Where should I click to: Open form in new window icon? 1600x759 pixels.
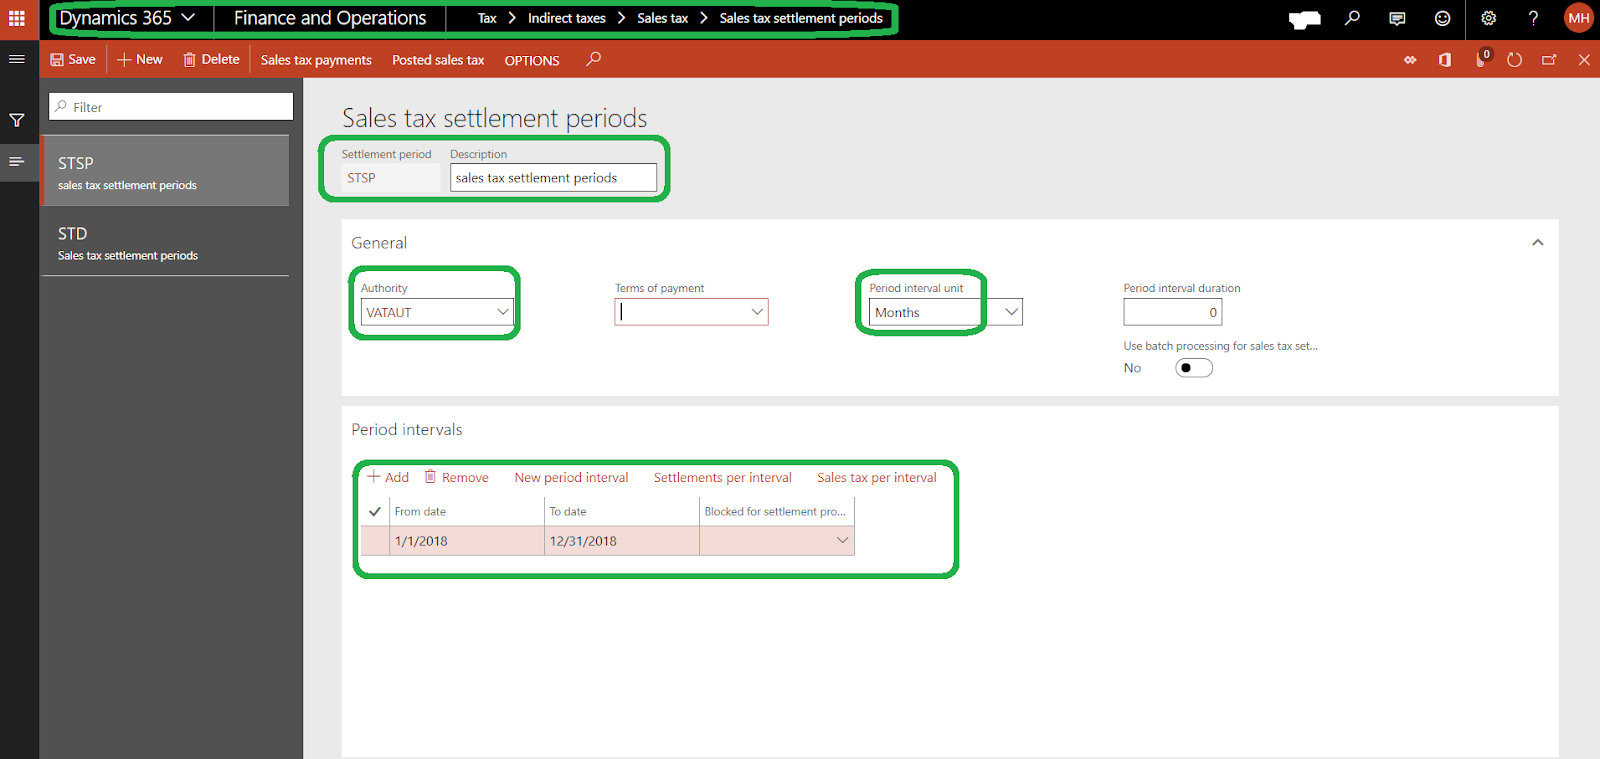(x=1549, y=60)
